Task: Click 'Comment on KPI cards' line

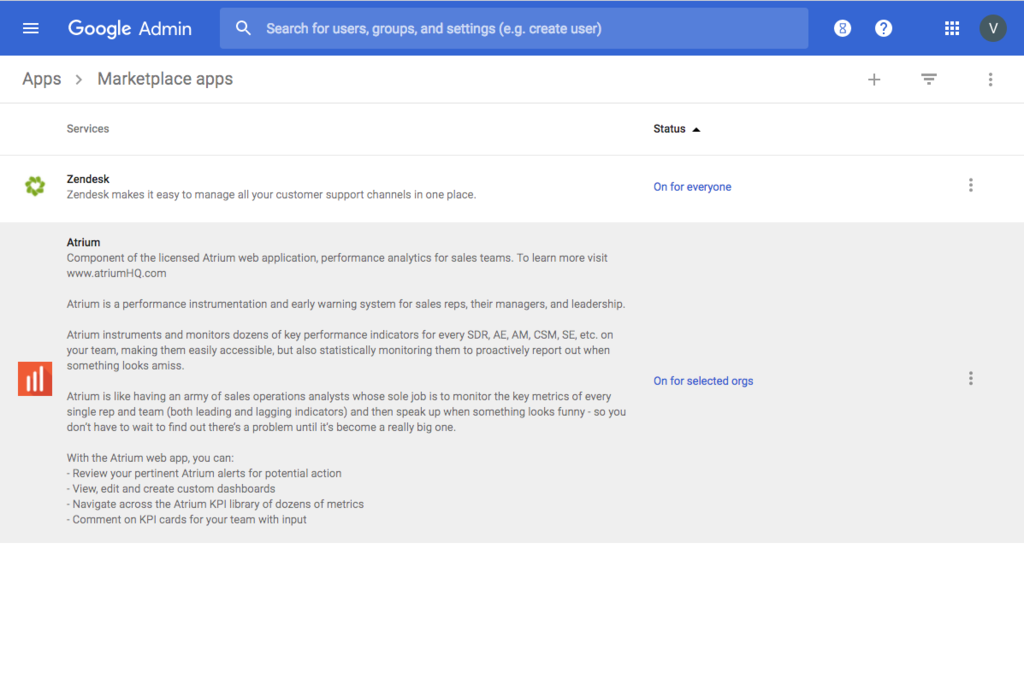Action: pos(186,520)
